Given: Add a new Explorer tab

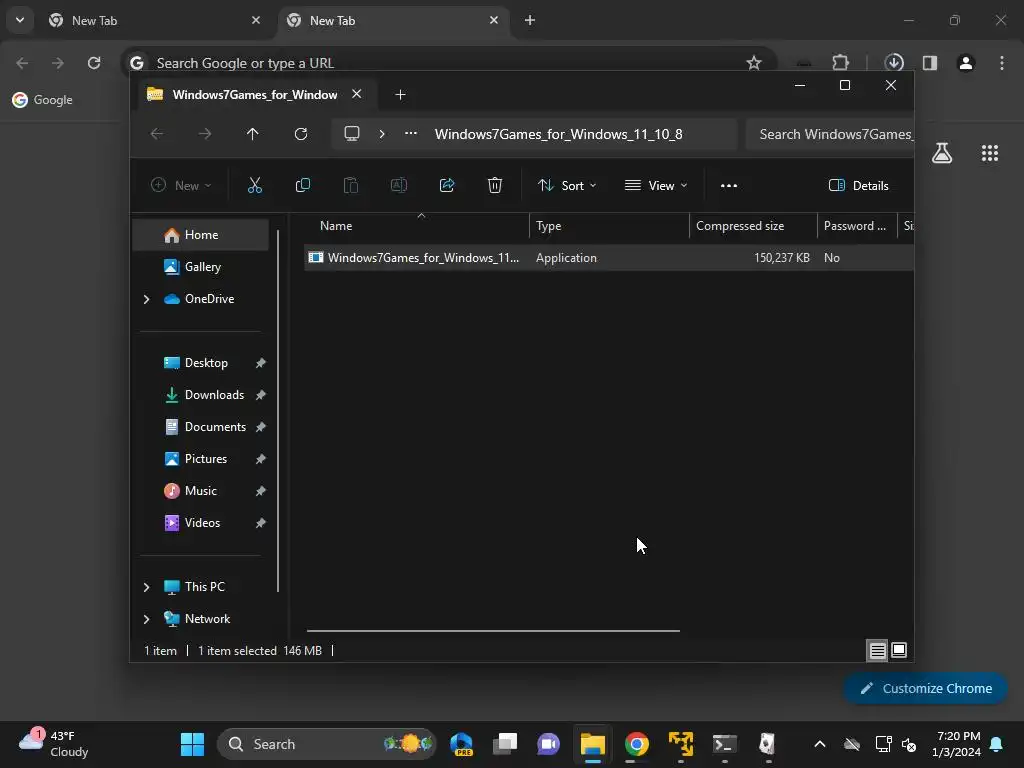Looking at the screenshot, I should (400, 95).
